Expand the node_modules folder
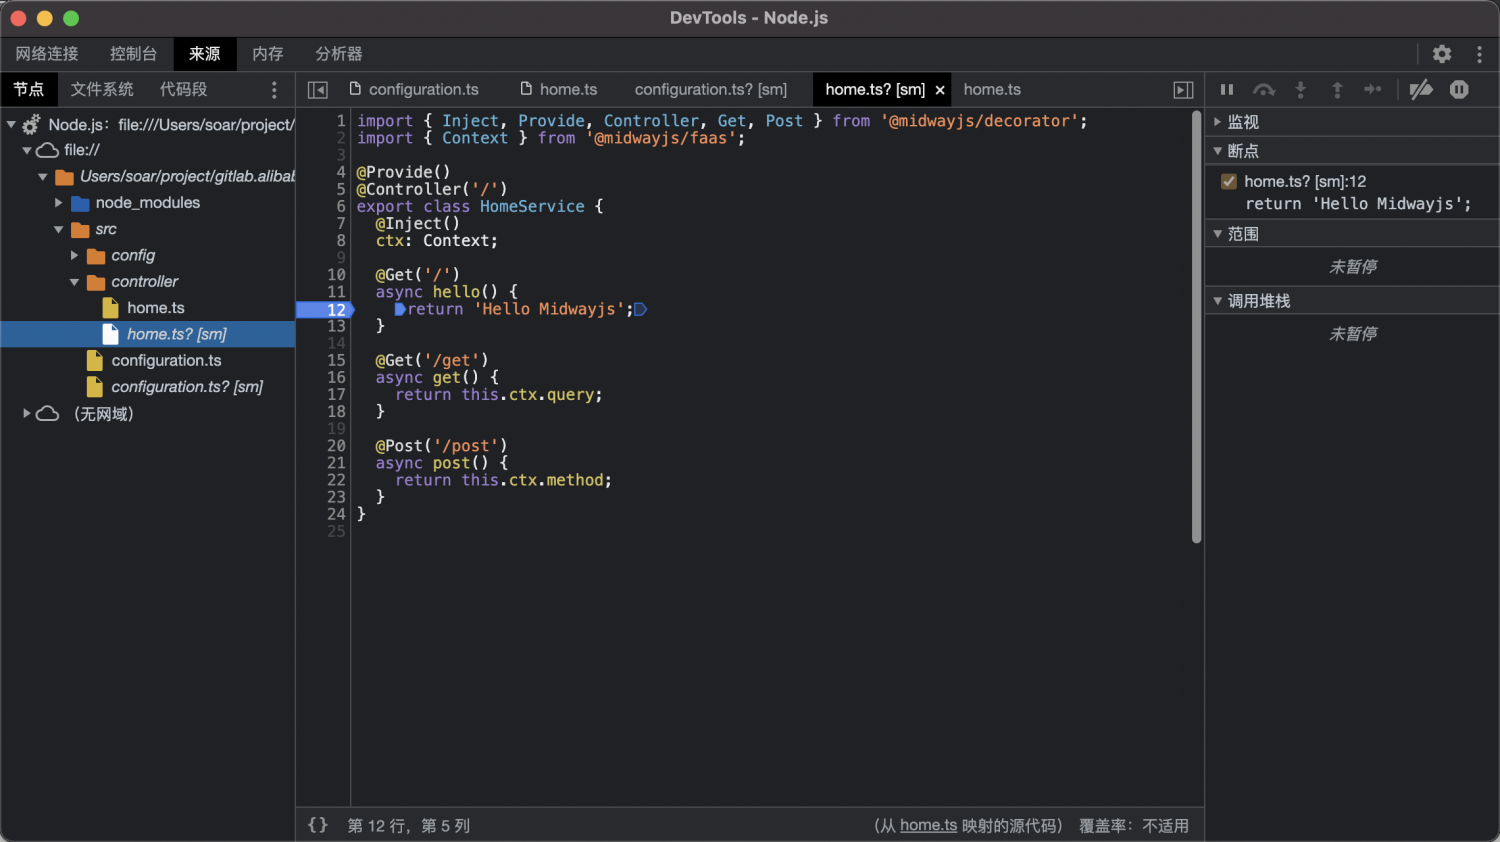 click(58, 203)
